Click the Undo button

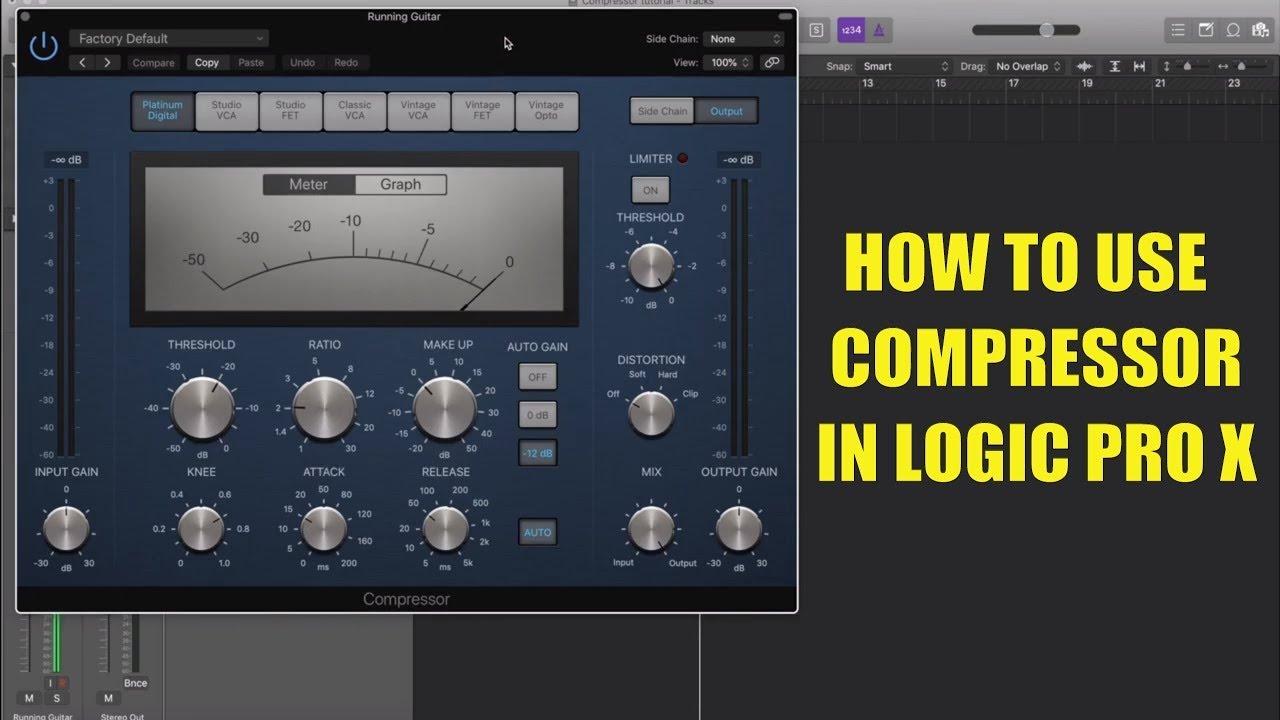pos(302,63)
